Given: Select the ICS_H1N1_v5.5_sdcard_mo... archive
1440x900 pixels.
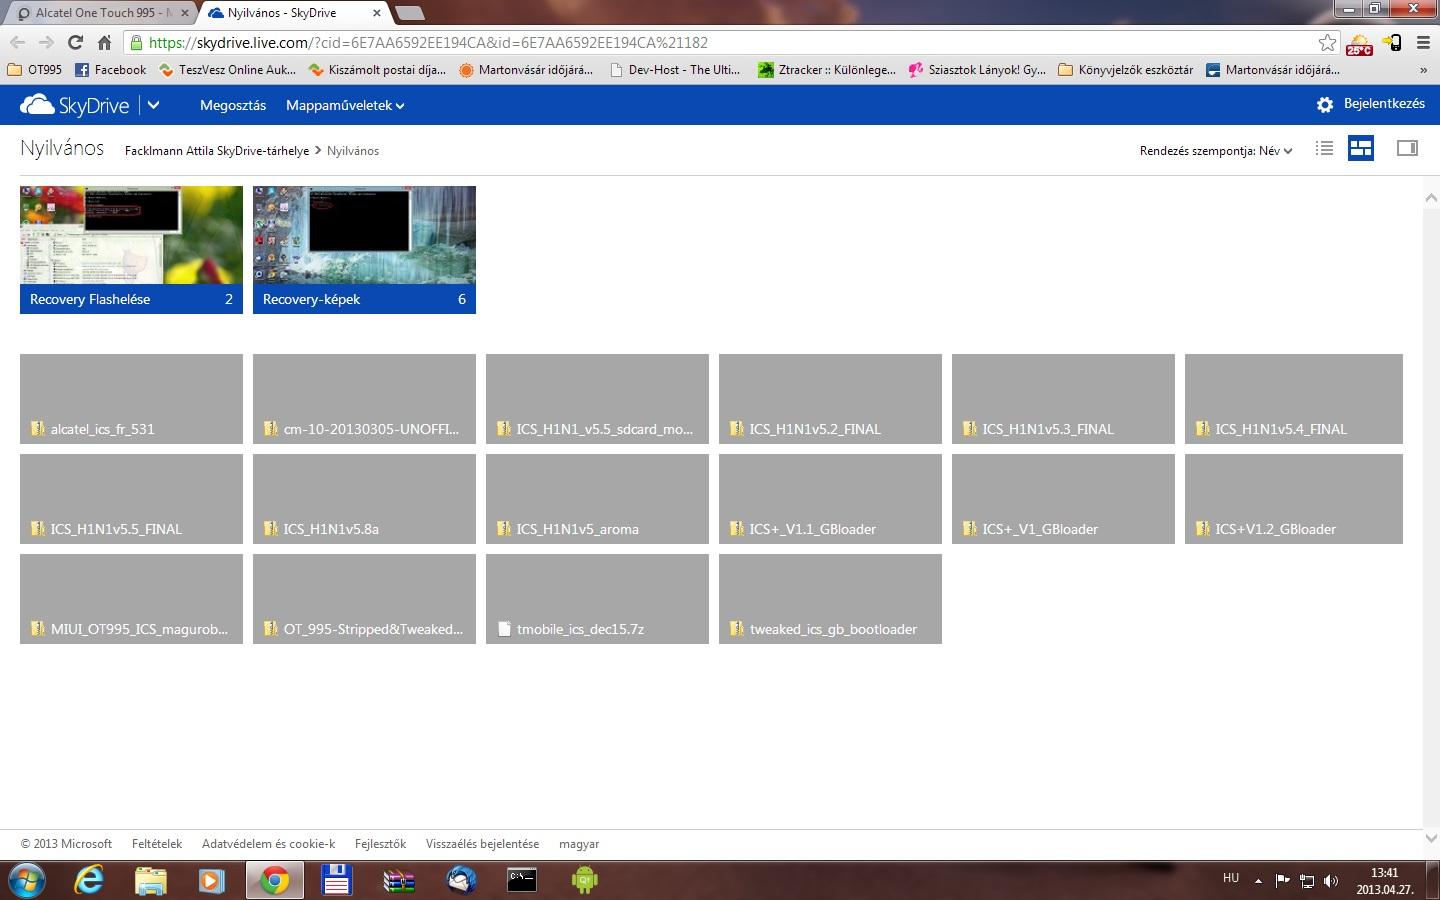Looking at the screenshot, I should point(597,399).
